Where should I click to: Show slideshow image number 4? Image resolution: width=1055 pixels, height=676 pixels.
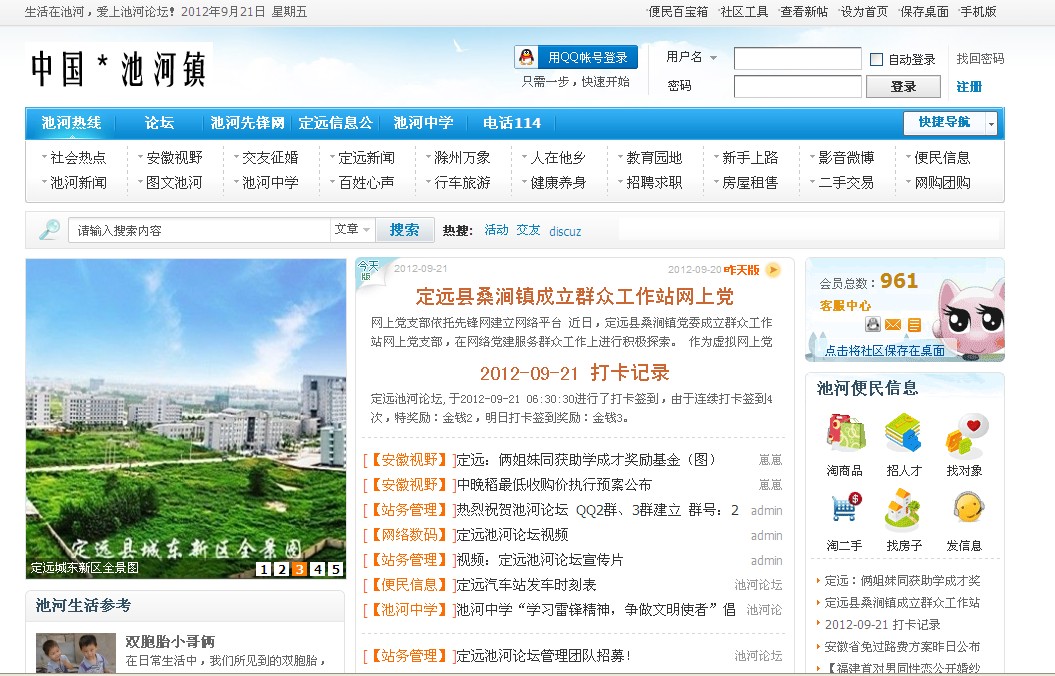pyautogui.click(x=318, y=569)
